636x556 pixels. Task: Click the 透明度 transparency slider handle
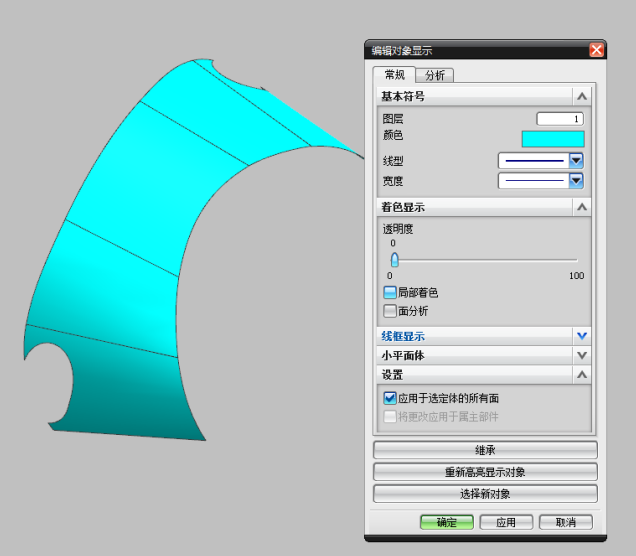pos(394,260)
